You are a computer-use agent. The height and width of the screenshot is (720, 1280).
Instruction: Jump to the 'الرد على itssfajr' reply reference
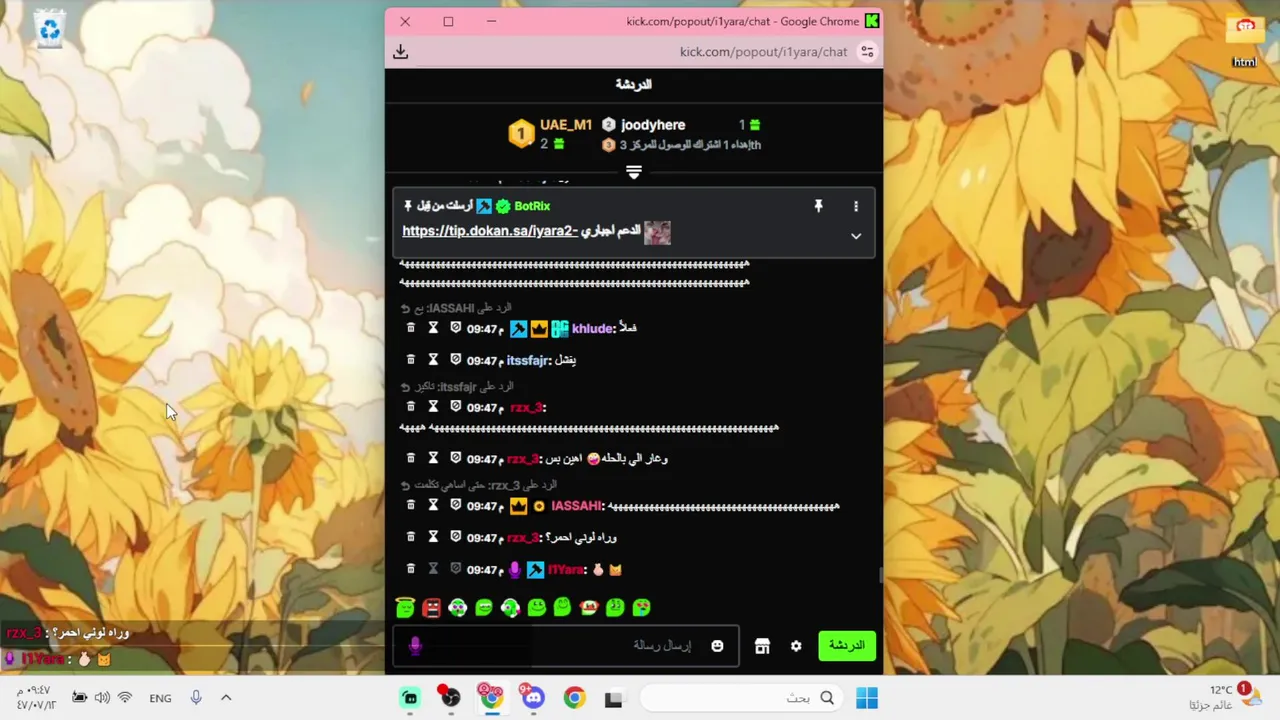(x=457, y=387)
